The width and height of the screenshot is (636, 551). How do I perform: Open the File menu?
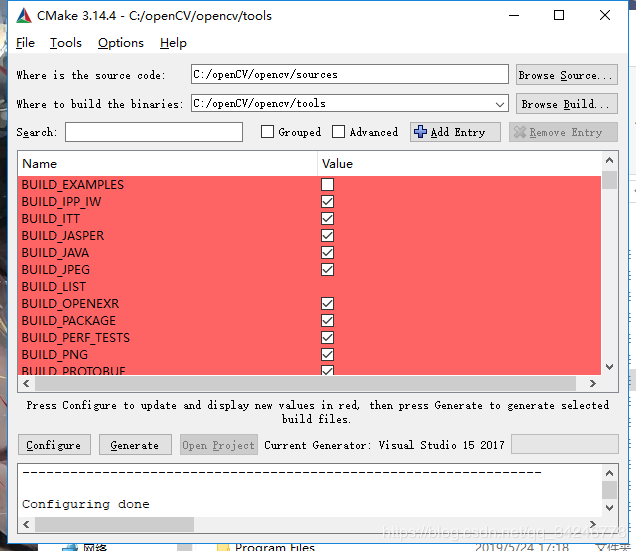pyautogui.click(x=25, y=43)
